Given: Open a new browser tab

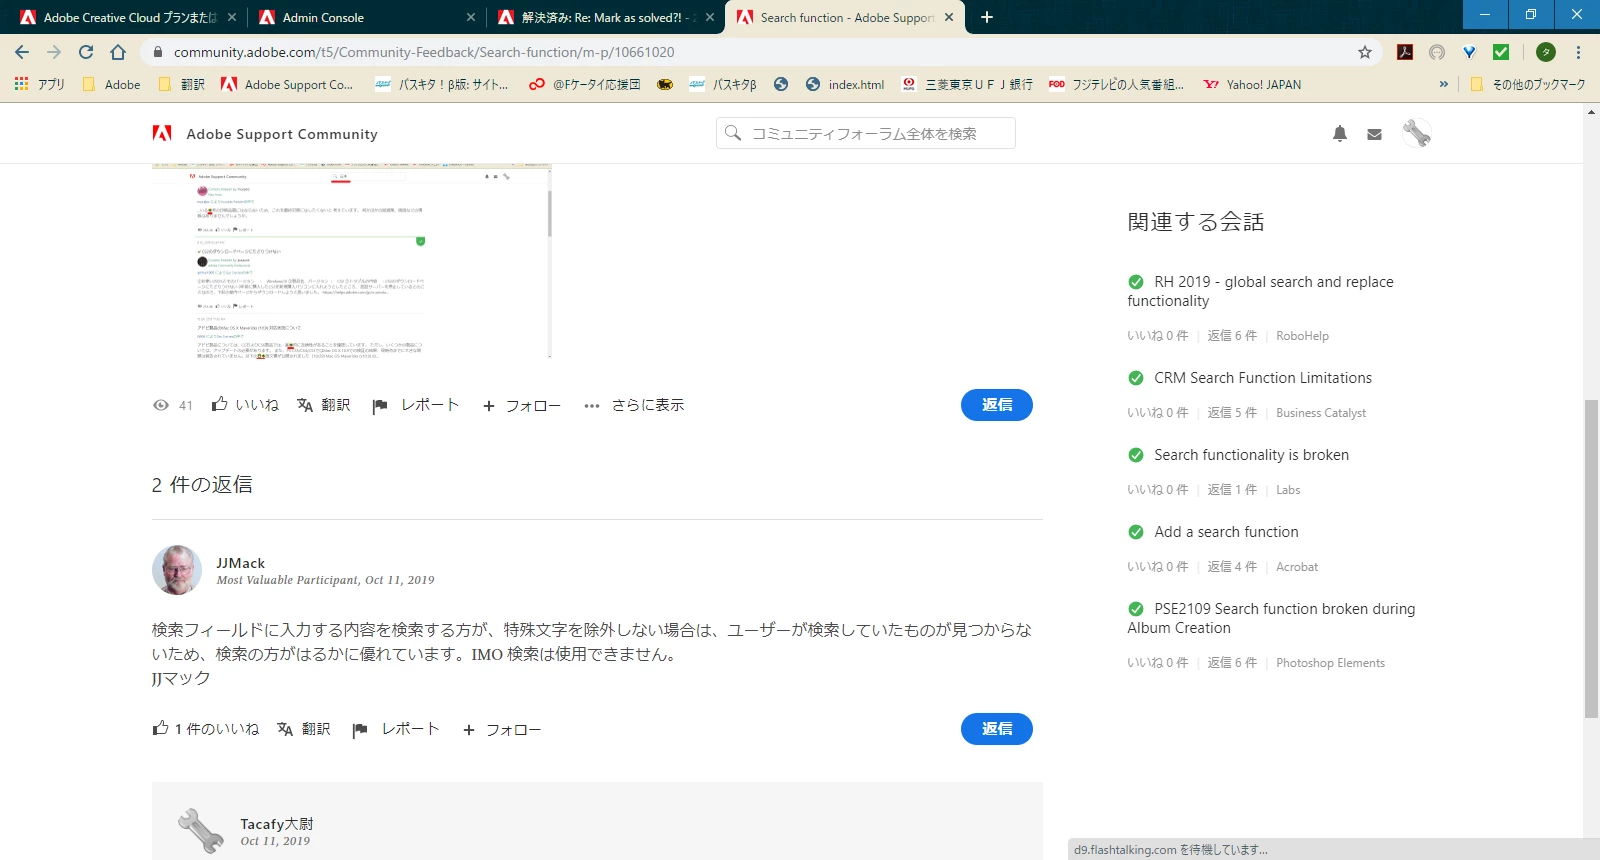Looking at the screenshot, I should (987, 17).
